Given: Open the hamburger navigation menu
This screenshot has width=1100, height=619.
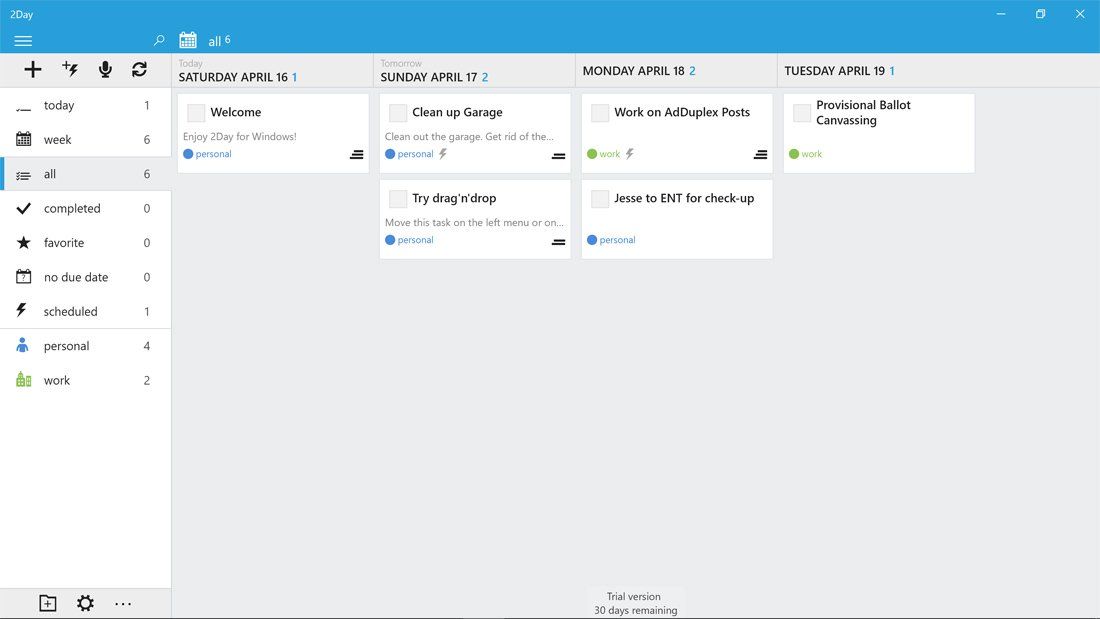Looking at the screenshot, I should click(23, 40).
